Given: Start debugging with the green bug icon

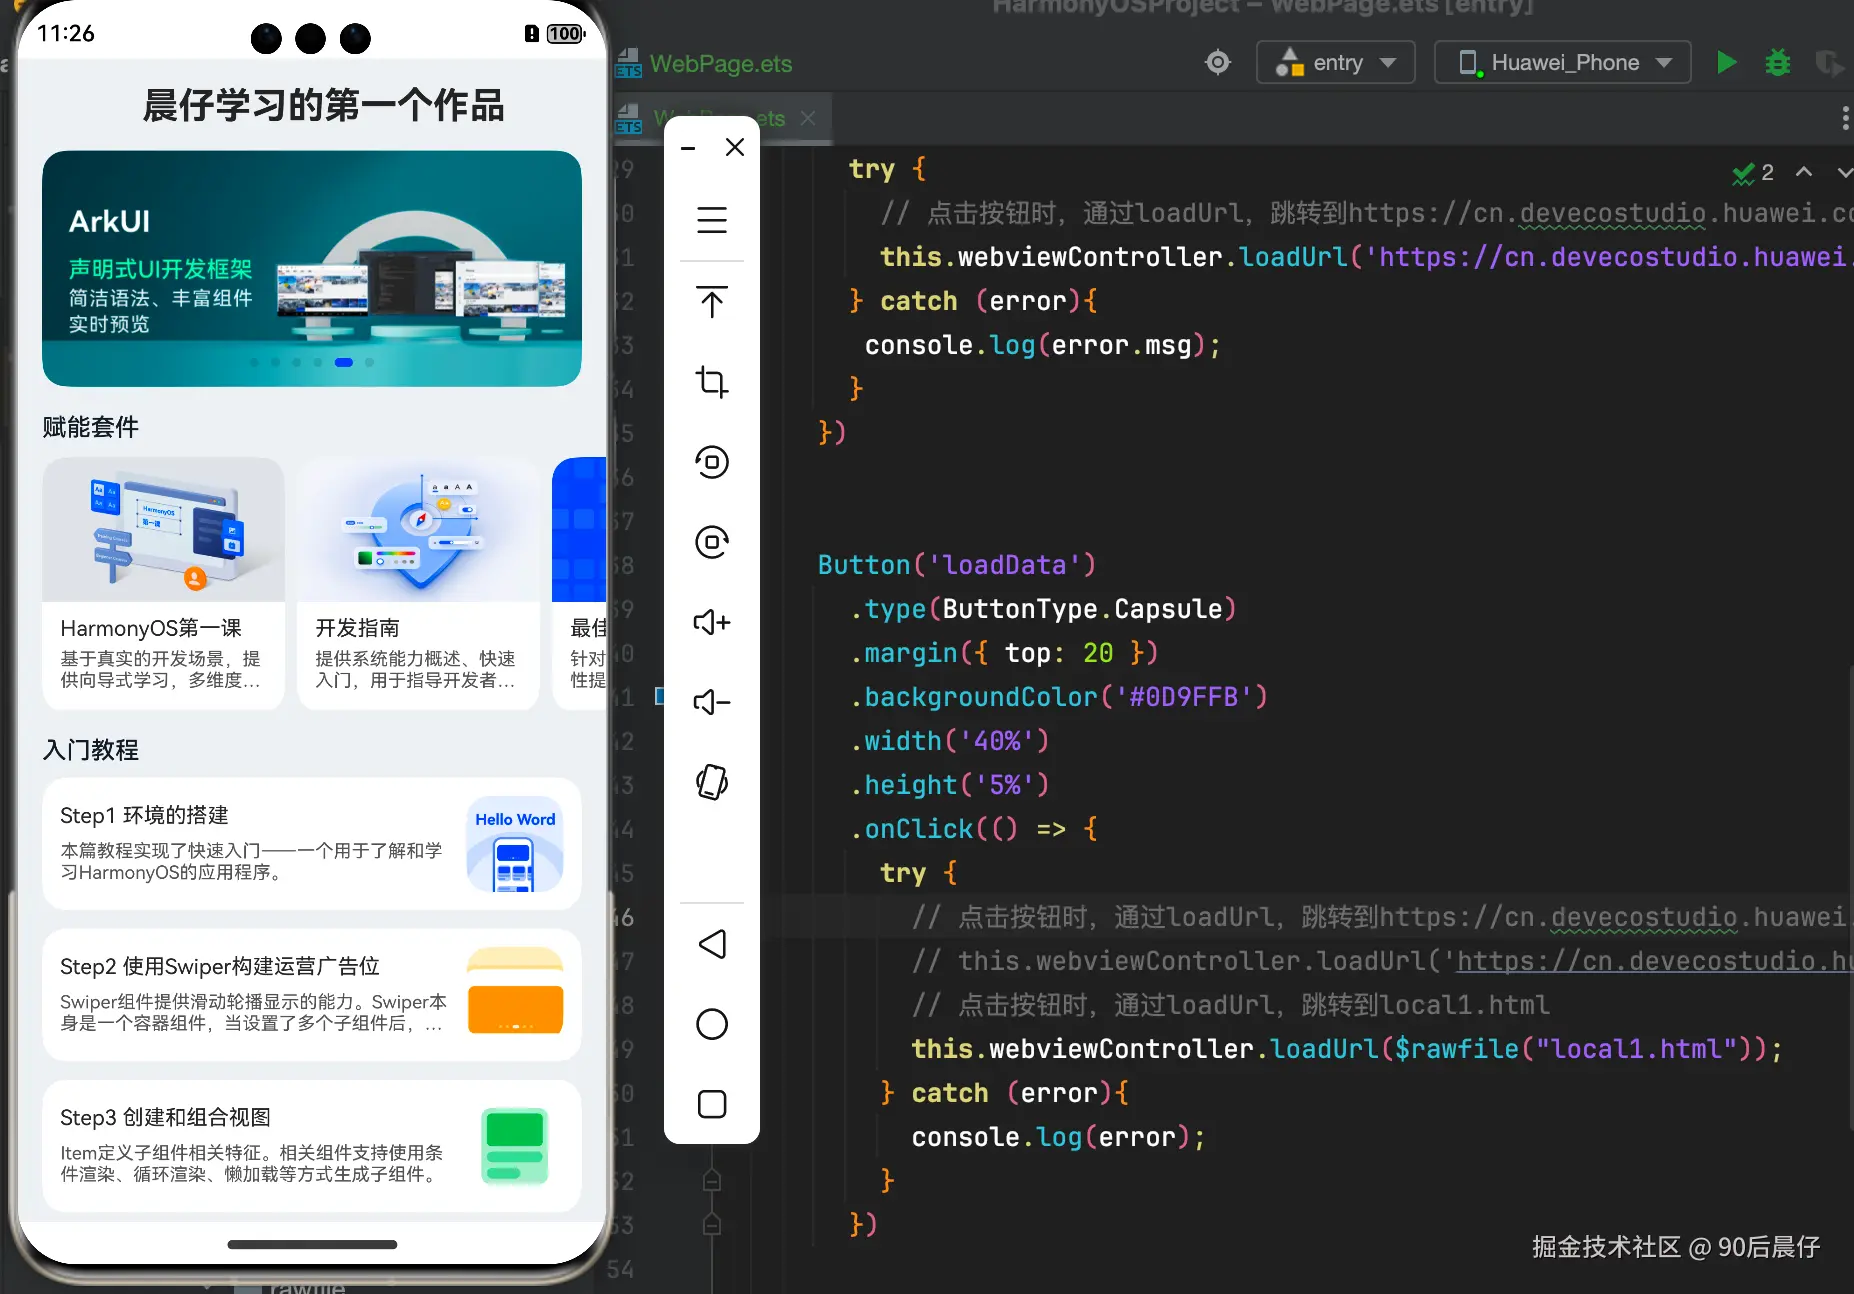Looking at the screenshot, I should pos(1778,63).
